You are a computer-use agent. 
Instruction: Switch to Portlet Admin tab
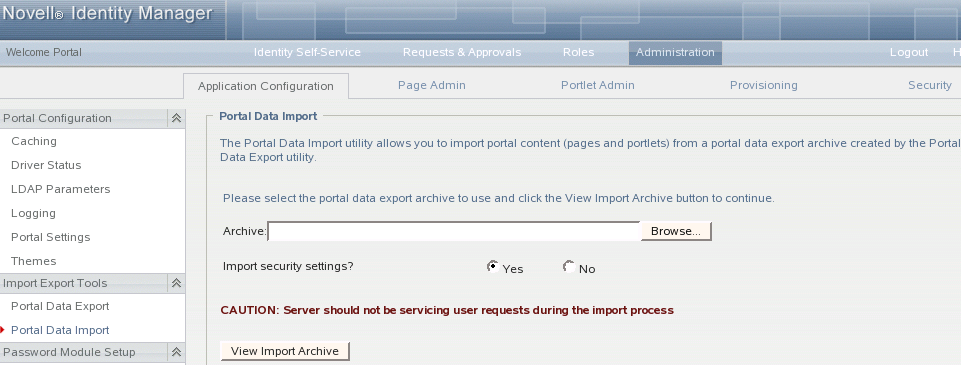coord(598,86)
